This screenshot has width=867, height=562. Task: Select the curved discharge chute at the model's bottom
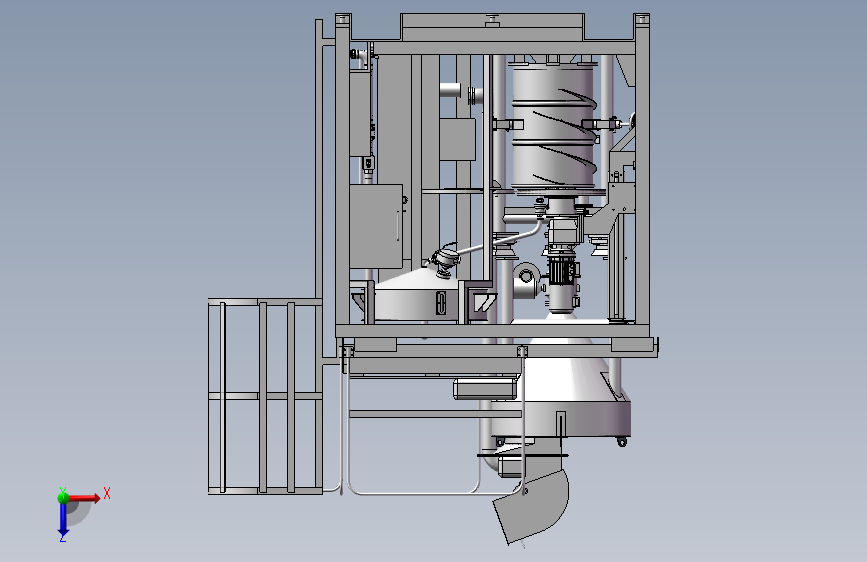(532, 506)
